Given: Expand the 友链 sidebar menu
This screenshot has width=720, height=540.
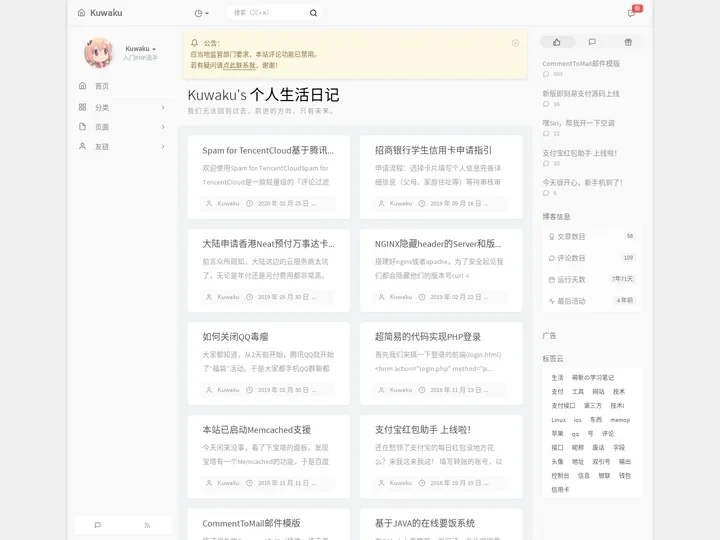Looking at the screenshot, I should (122, 146).
